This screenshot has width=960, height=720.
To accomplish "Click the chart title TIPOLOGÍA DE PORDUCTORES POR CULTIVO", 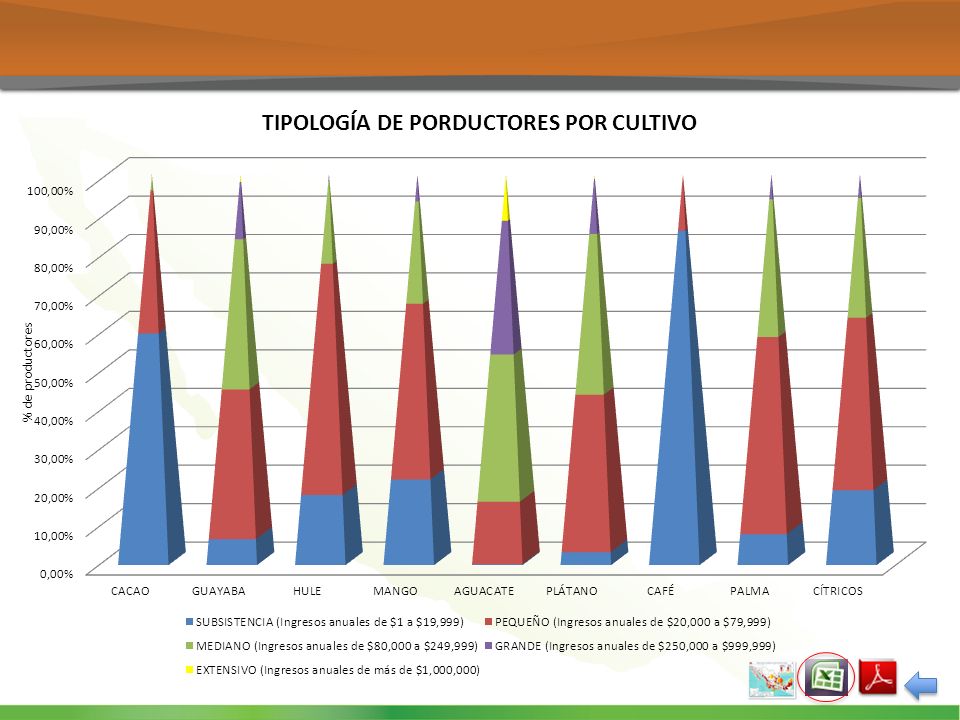I will (x=479, y=122).
